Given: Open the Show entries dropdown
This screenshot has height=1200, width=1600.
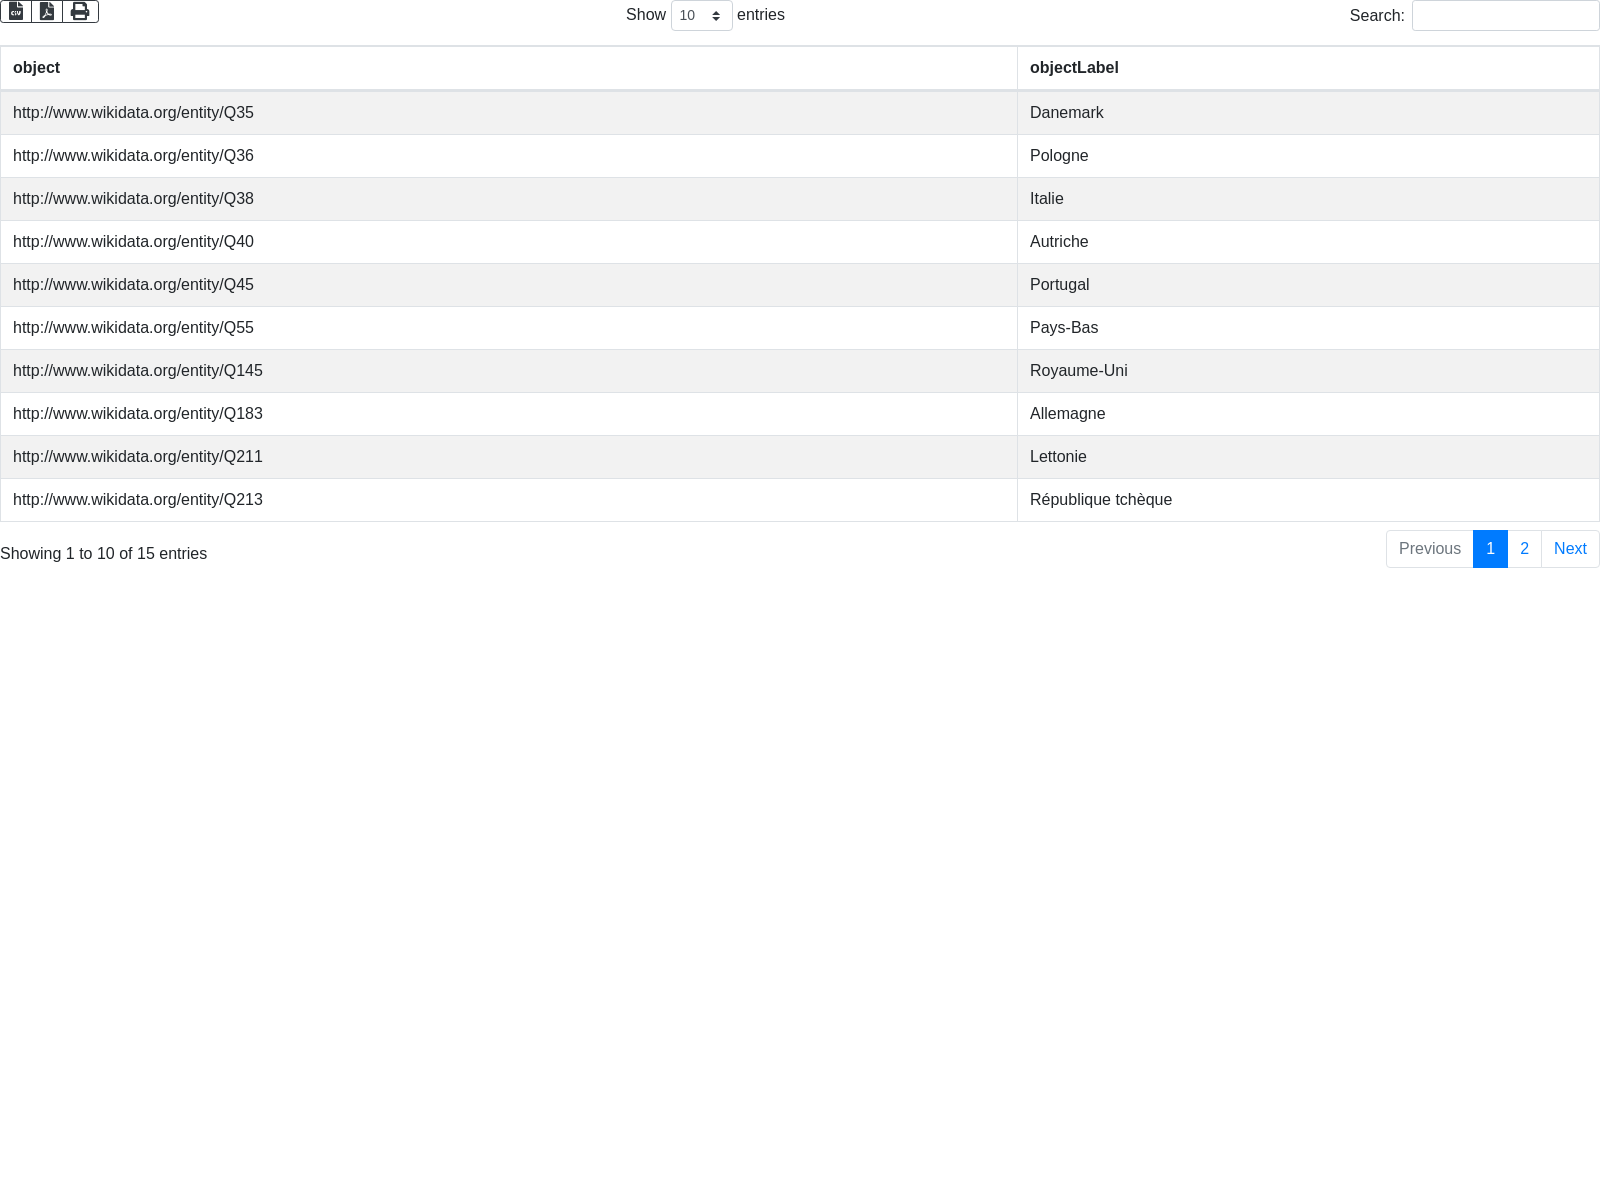Looking at the screenshot, I should coord(701,16).
